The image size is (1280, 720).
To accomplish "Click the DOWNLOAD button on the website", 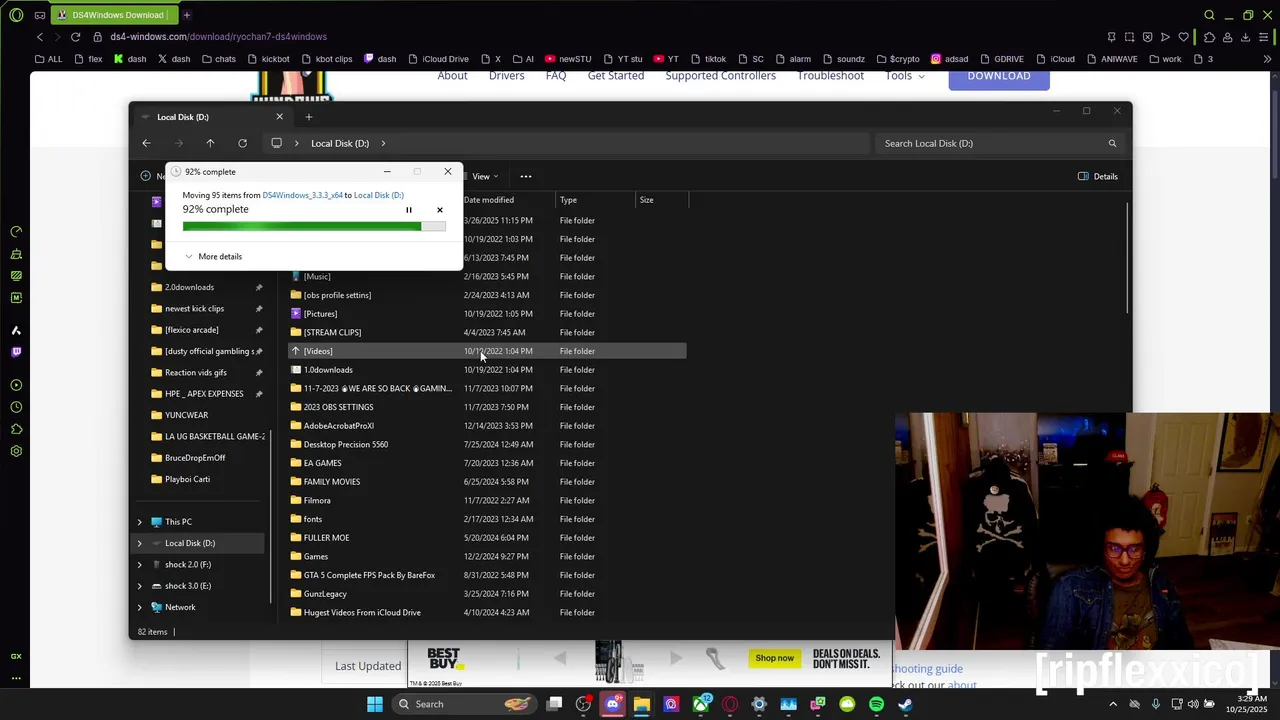I will pos(999,78).
